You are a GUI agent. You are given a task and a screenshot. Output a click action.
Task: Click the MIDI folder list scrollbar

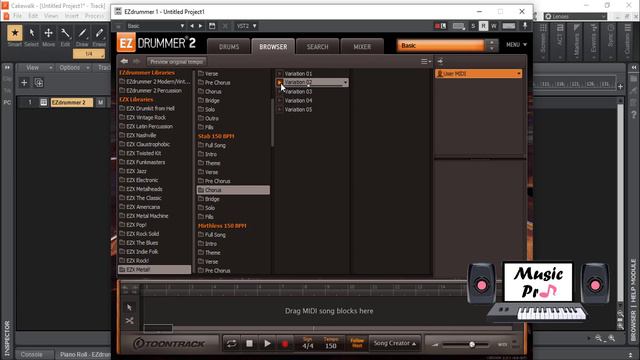point(272,122)
